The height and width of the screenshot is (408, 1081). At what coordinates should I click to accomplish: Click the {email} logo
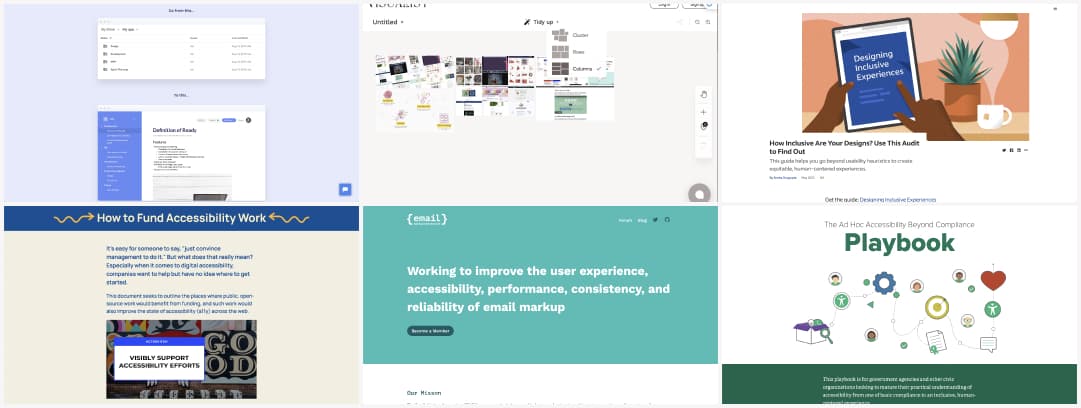[x=427, y=219]
